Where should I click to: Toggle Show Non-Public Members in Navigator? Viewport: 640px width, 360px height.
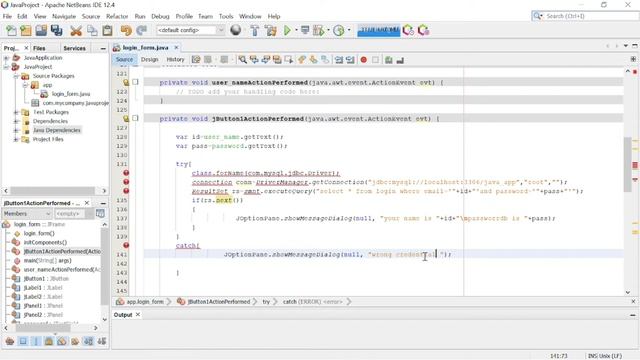pos(49,341)
